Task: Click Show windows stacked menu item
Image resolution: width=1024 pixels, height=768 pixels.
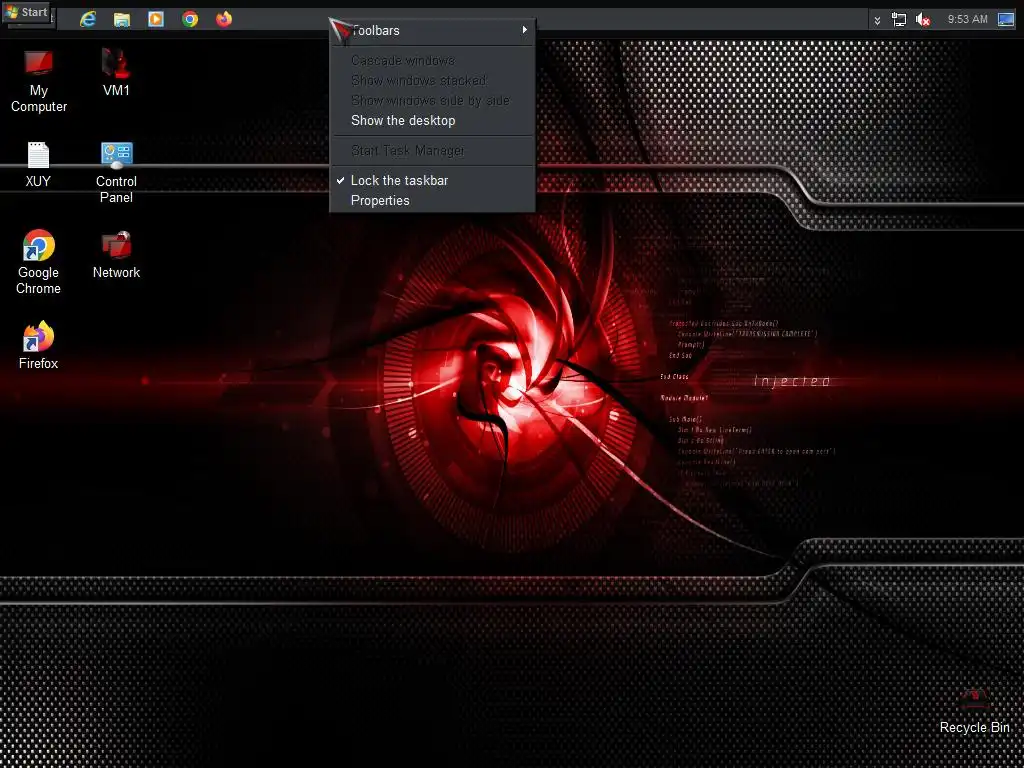Action: click(x=432, y=80)
